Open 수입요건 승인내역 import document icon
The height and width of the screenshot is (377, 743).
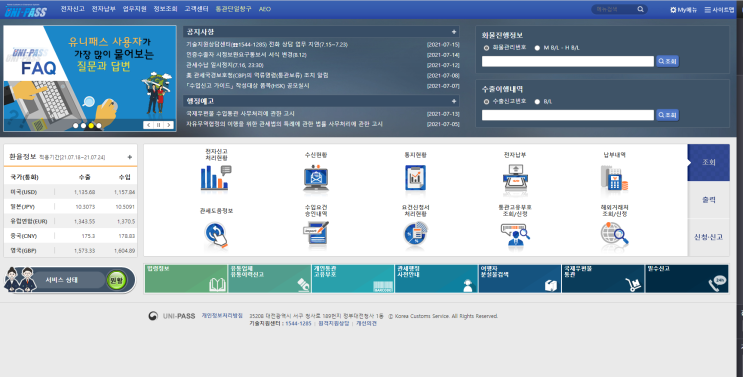pos(316,234)
